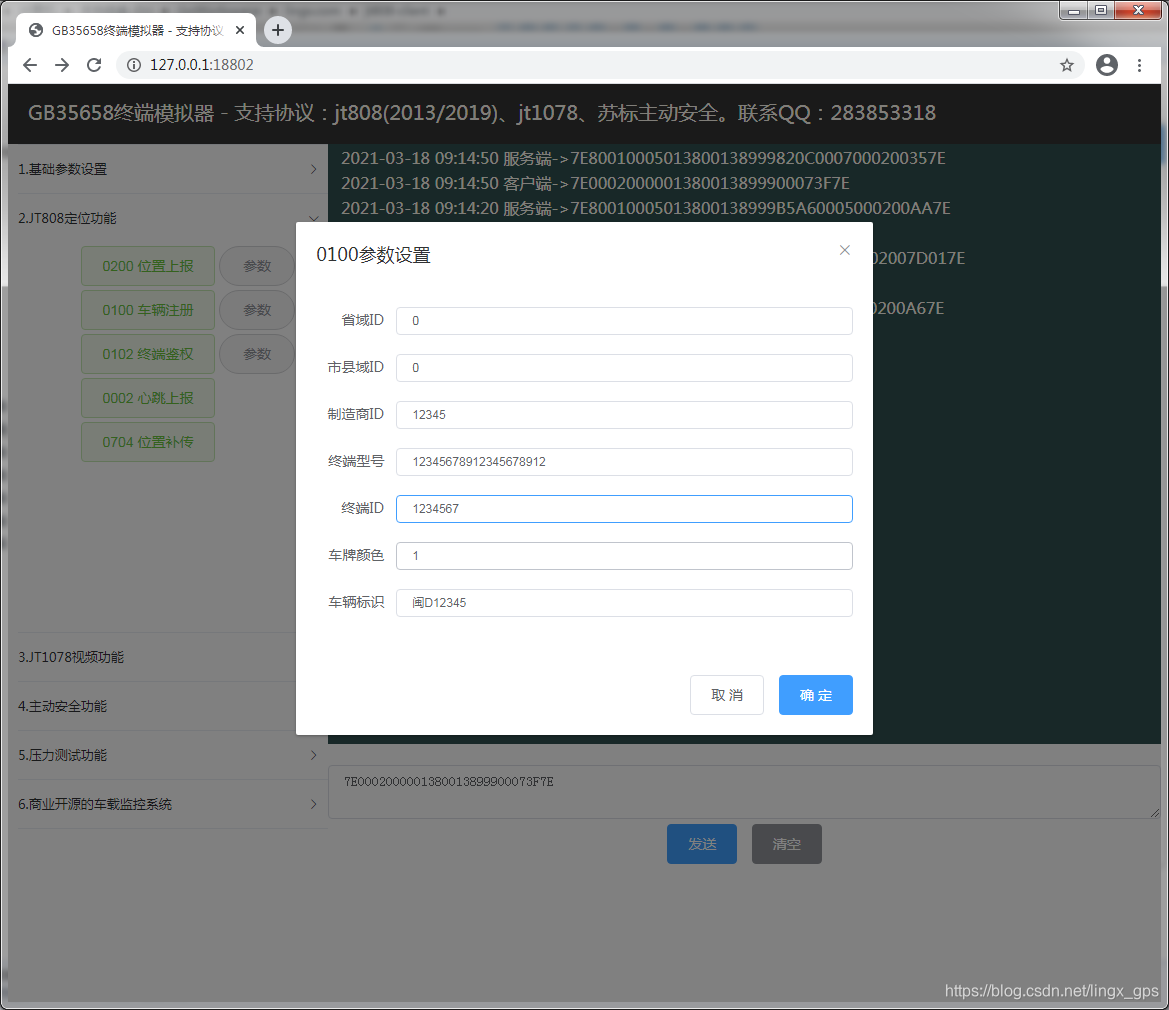Open 参数 beside 0102 终端鉴权
Screen dimensions: 1169x1010
pos(257,354)
